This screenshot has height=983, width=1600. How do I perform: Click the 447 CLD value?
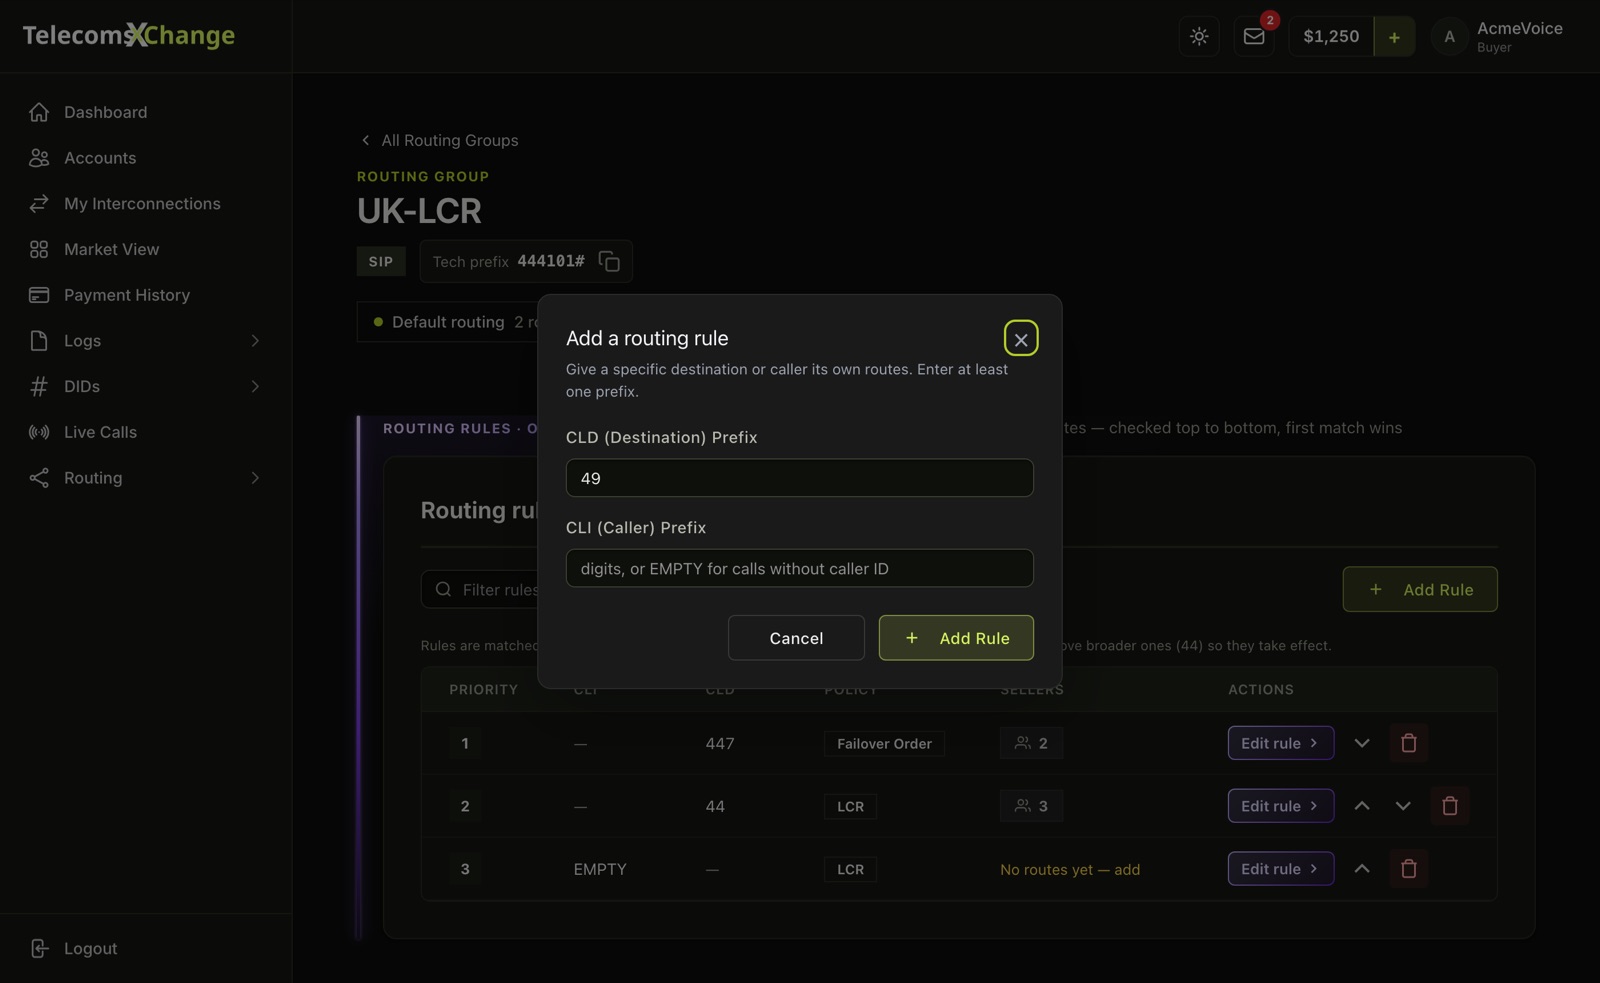[x=720, y=743]
